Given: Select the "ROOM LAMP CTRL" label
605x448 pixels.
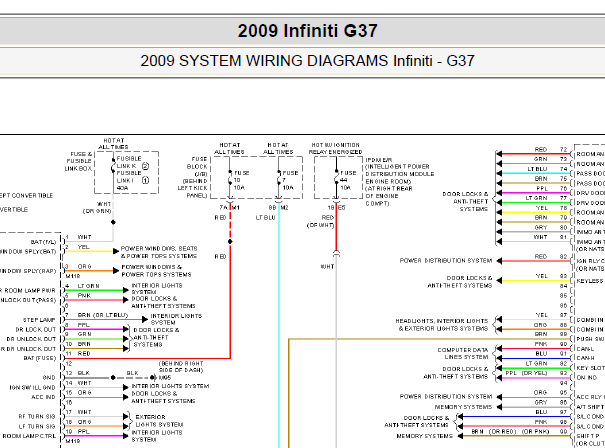Looking at the screenshot, I should pos(29,436).
